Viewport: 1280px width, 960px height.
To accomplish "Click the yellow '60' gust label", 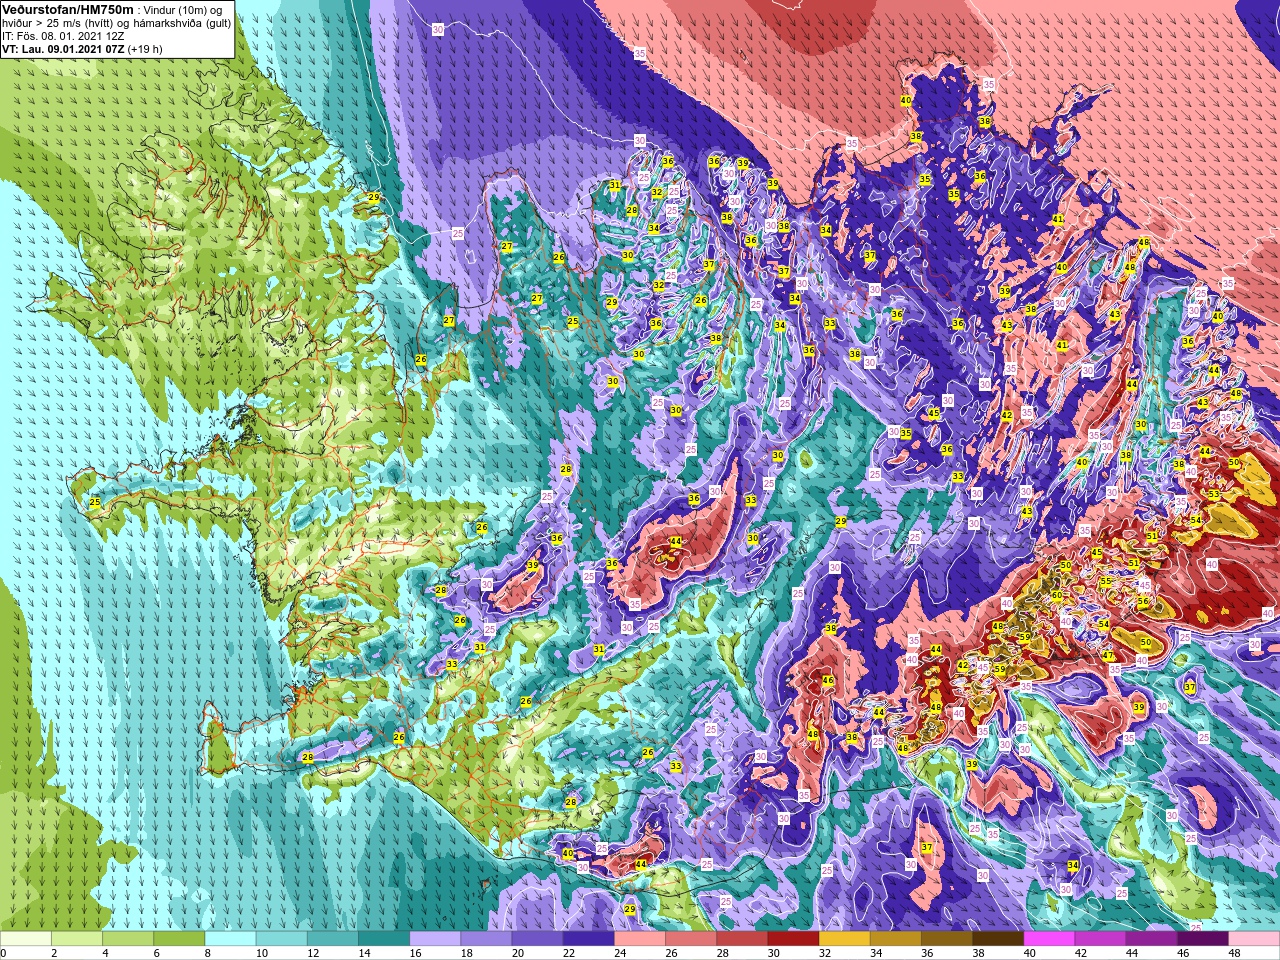I will pyautogui.click(x=1056, y=595).
